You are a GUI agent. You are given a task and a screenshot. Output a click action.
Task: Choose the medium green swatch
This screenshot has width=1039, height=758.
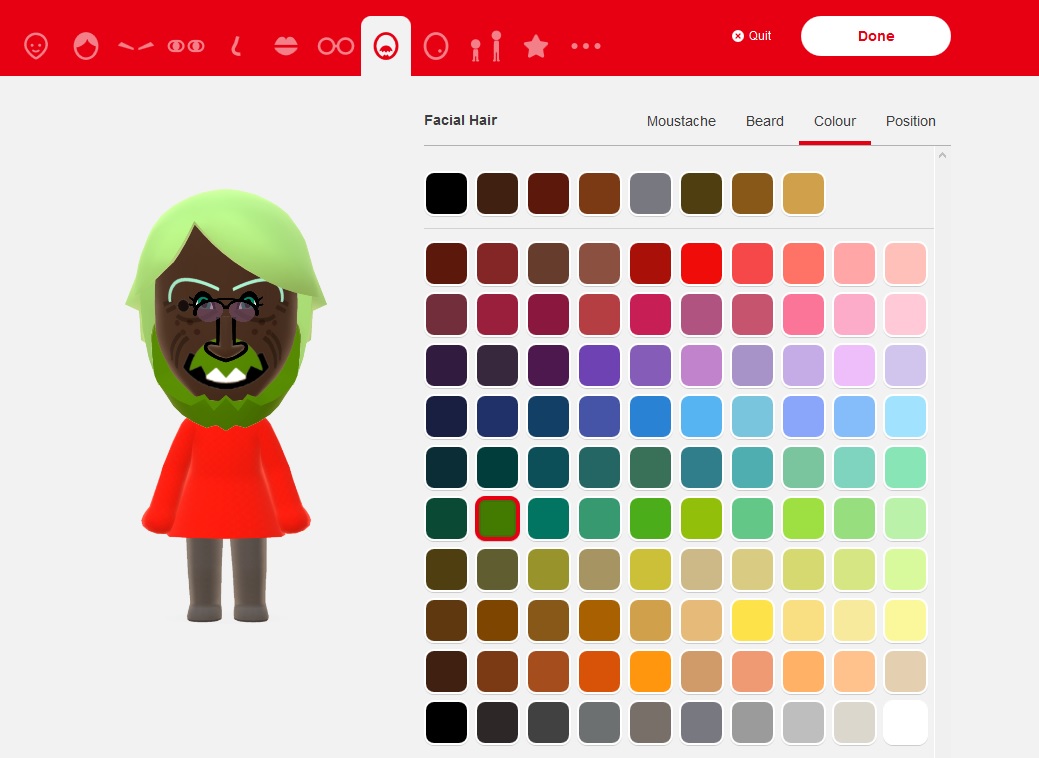pos(650,518)
